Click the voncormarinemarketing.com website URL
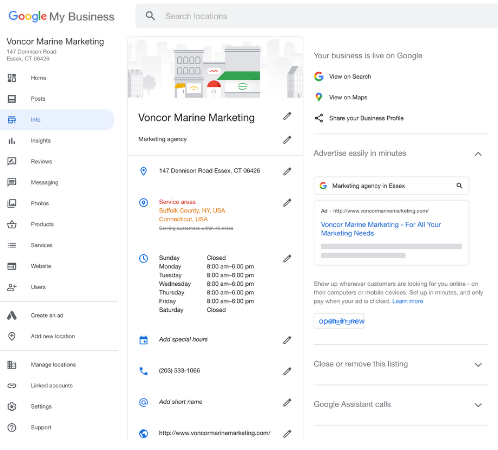498x450 pixels. [214, 433]
